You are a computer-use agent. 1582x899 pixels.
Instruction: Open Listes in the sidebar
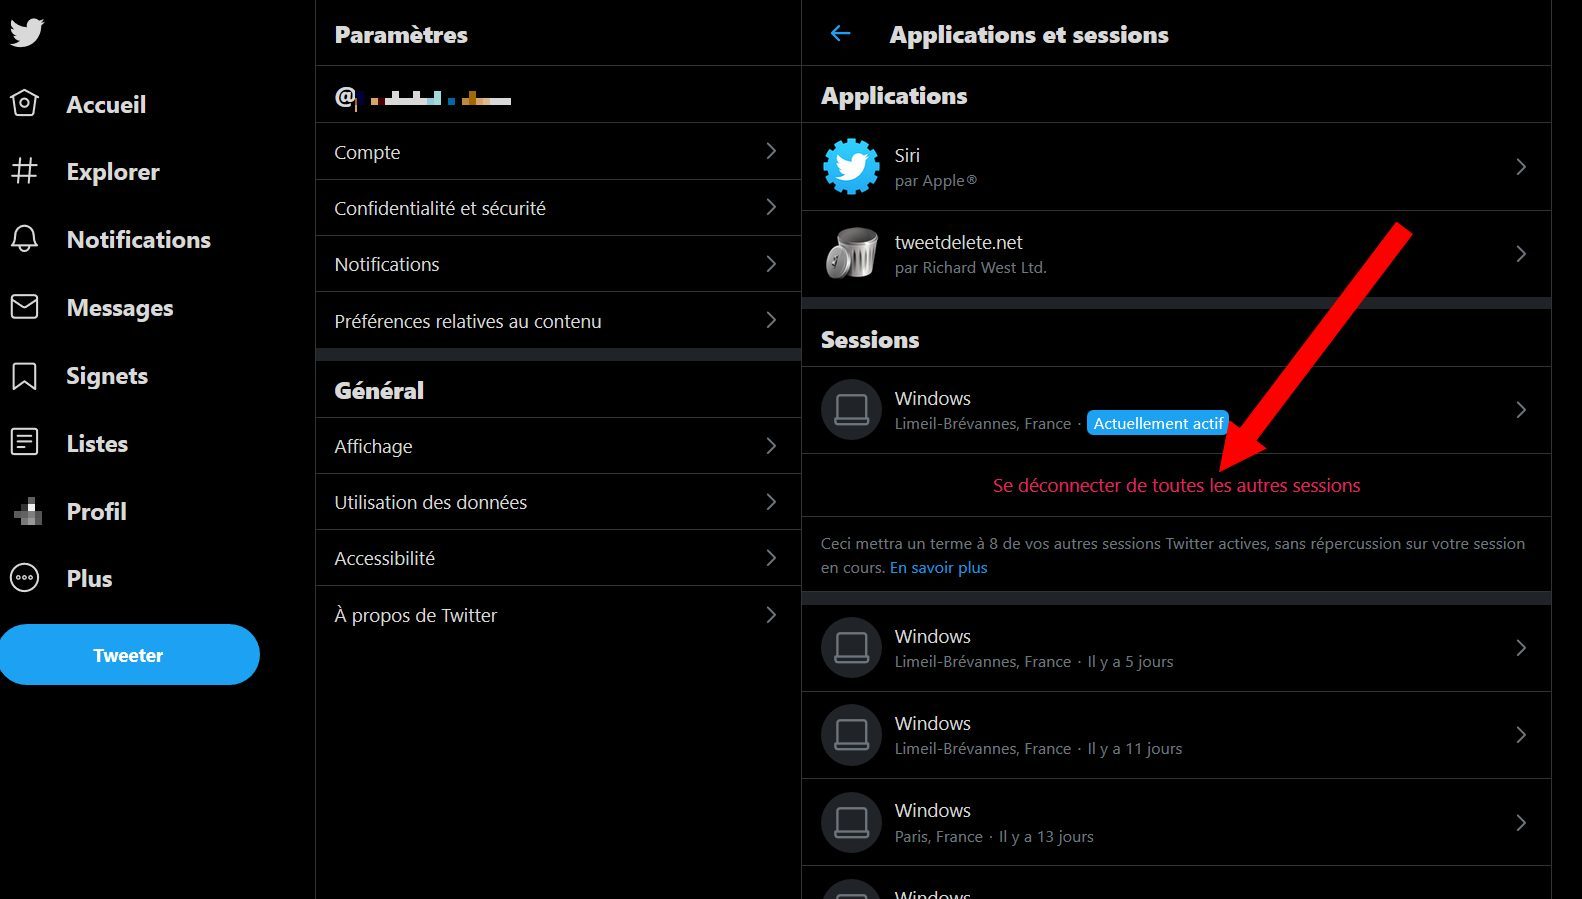pyautogui.click(x=97, y=444)
